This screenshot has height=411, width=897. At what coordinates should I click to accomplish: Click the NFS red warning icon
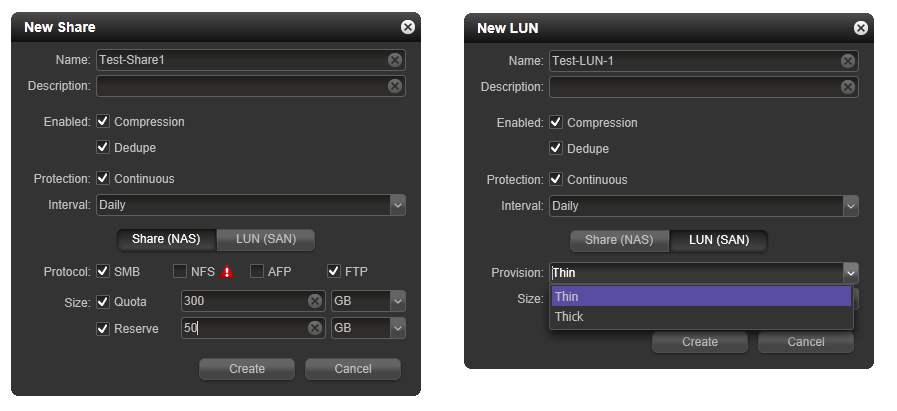point(227,272)
